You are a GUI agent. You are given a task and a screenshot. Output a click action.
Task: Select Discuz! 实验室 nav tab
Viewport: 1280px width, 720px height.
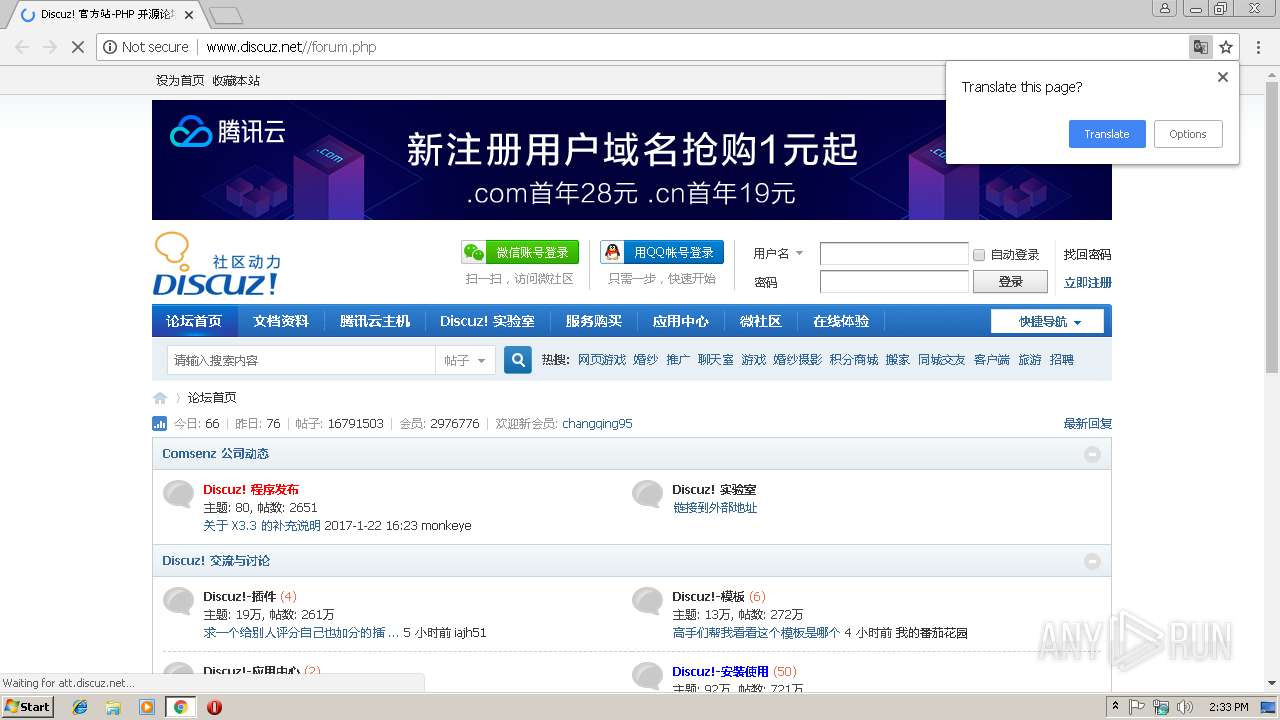point(487,321)
